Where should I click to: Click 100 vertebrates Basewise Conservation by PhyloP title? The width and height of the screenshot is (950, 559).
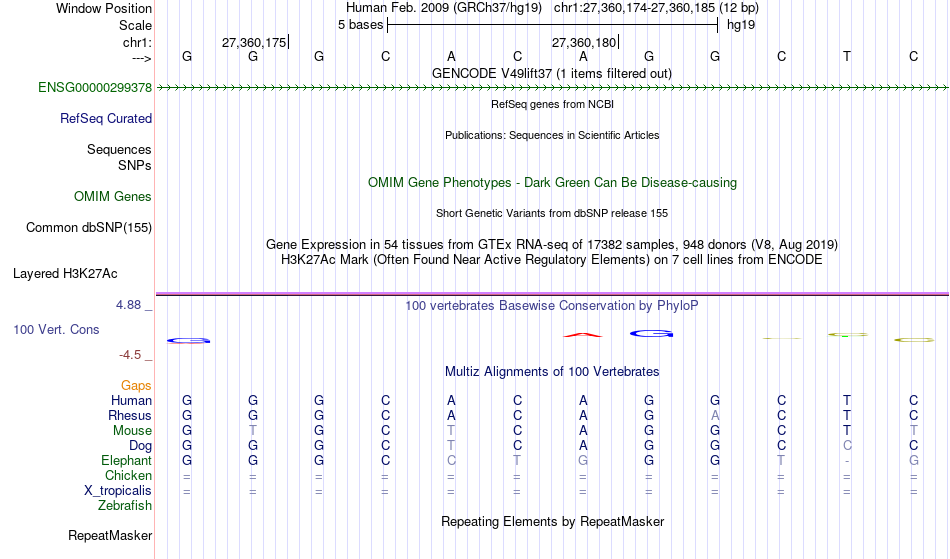pyautogui.click(x=552, y=305)
